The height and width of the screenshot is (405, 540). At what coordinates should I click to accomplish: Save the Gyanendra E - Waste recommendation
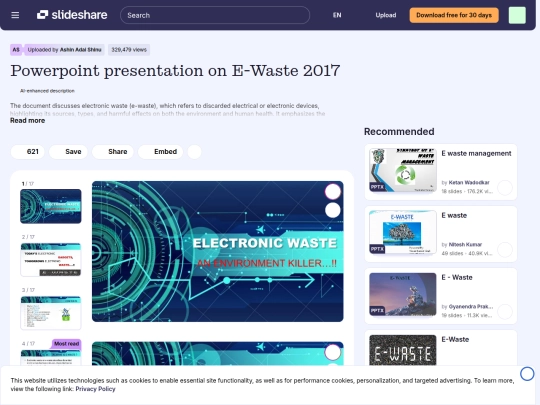coord(505,312)
